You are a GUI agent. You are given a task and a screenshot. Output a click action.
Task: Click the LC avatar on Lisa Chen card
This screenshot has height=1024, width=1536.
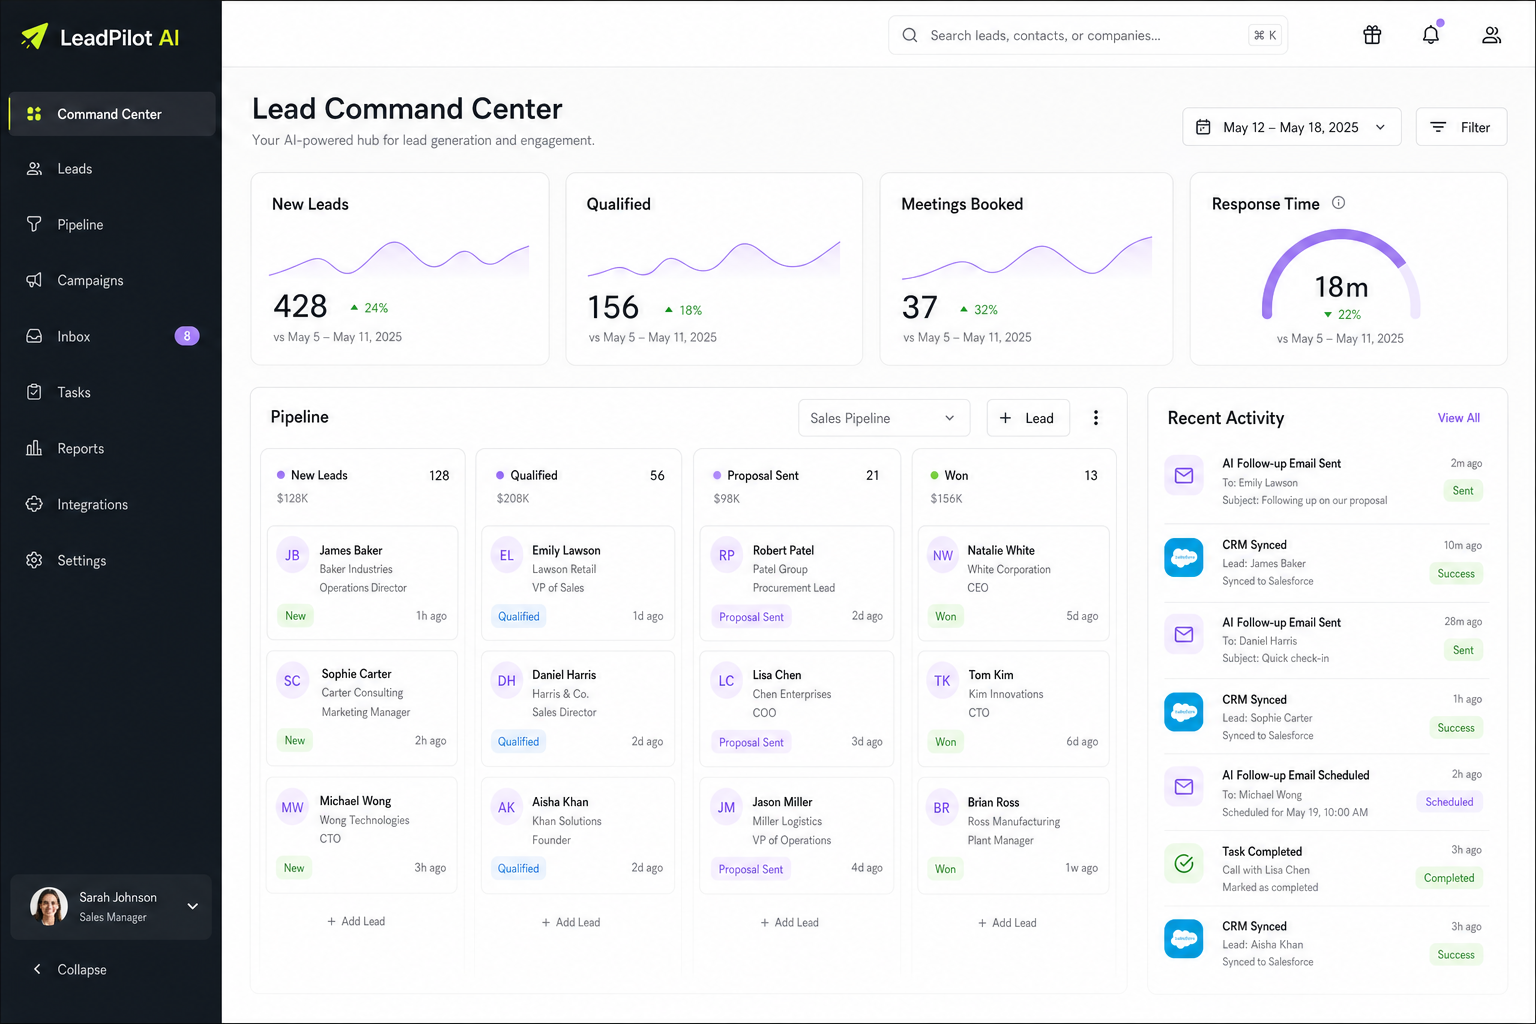point(727,681)
